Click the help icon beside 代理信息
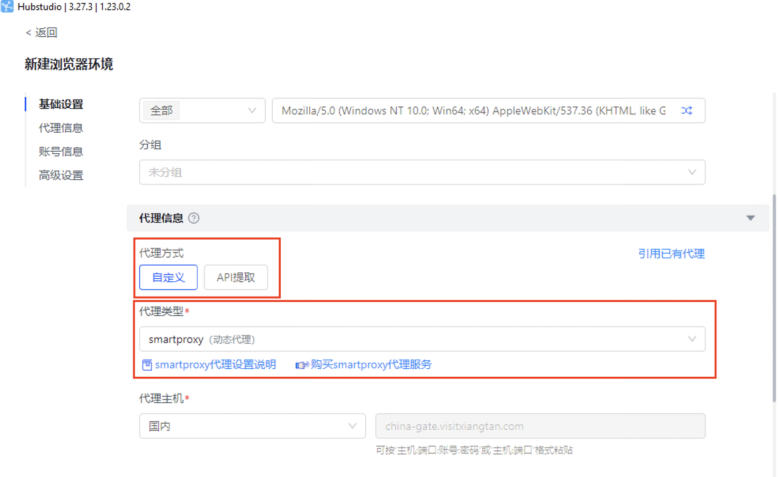 (x=194, y=218)
